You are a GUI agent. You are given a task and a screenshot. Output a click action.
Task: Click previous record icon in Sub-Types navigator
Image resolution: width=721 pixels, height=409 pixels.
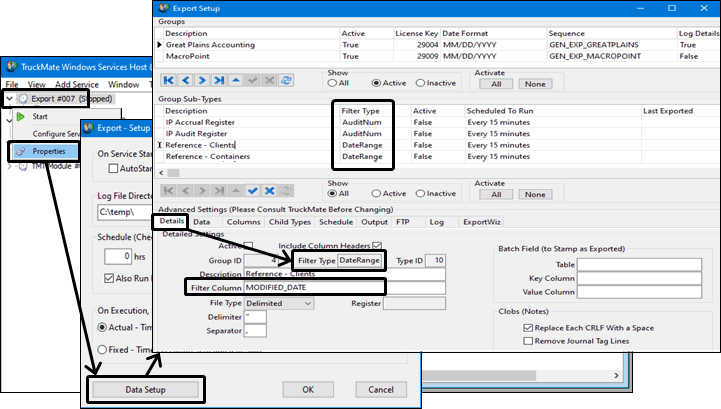[x=185, y=191]
